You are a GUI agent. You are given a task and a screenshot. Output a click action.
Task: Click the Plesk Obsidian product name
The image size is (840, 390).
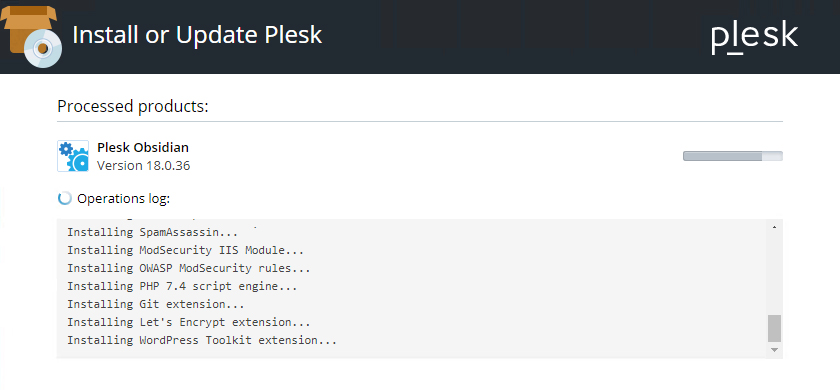point(142,148)
